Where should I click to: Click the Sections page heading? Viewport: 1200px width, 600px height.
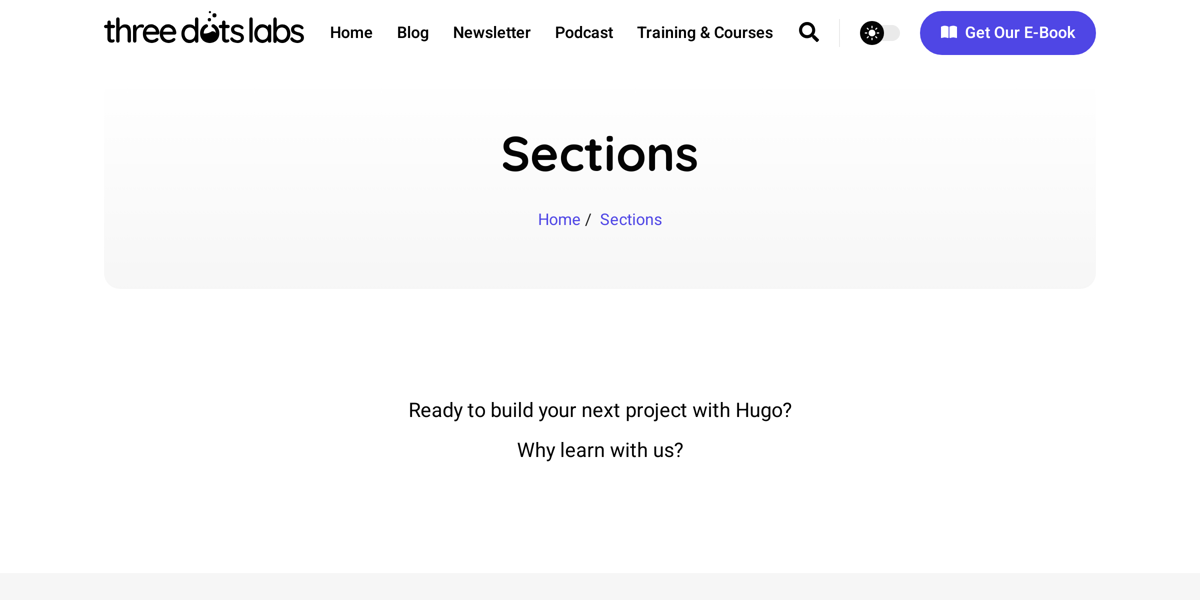600,155
